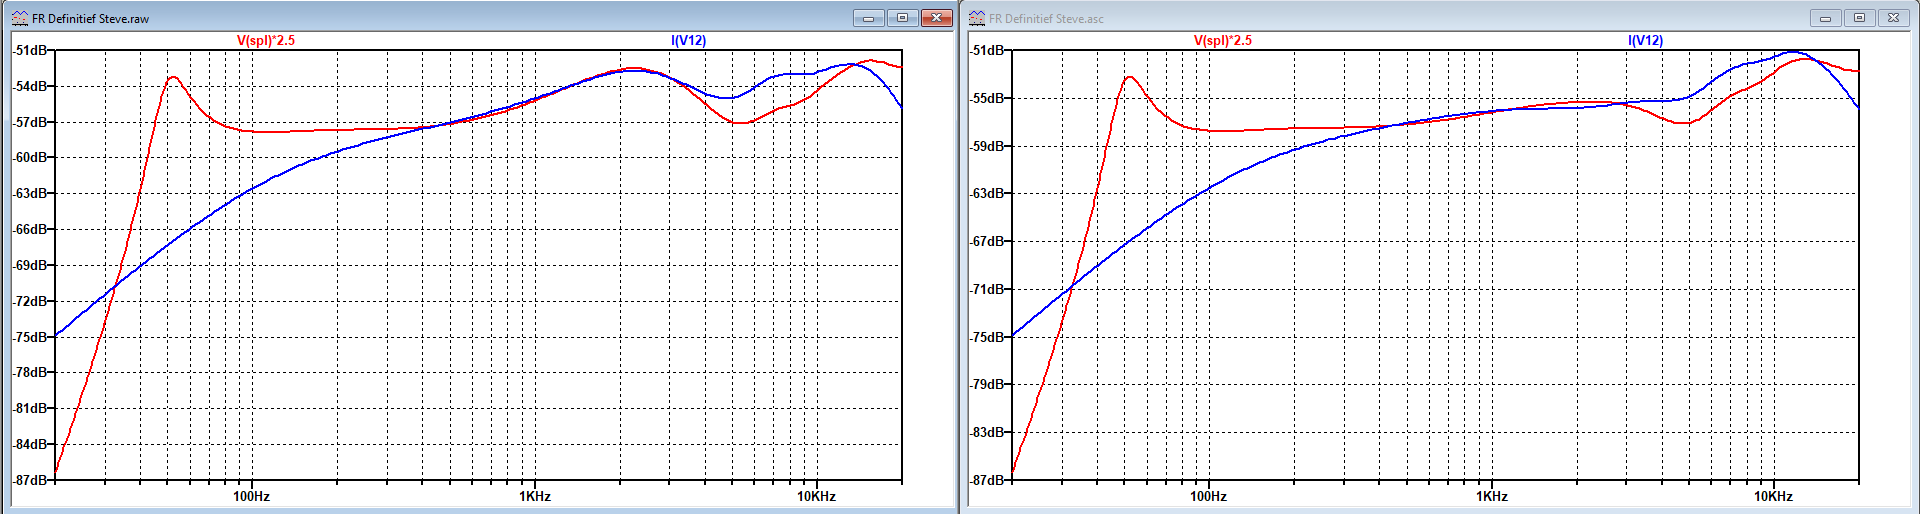Click the 100Hz axis label in the .raw window
This screenshot has width=1920, height=514.
click(x=252, y=496)
